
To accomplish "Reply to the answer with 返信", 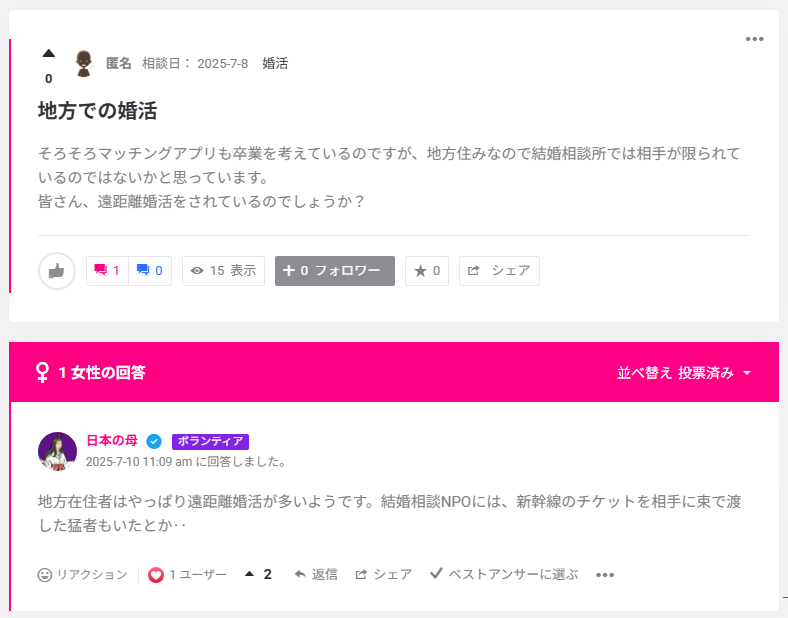I will pyautogui.click(x=316, y=575).
